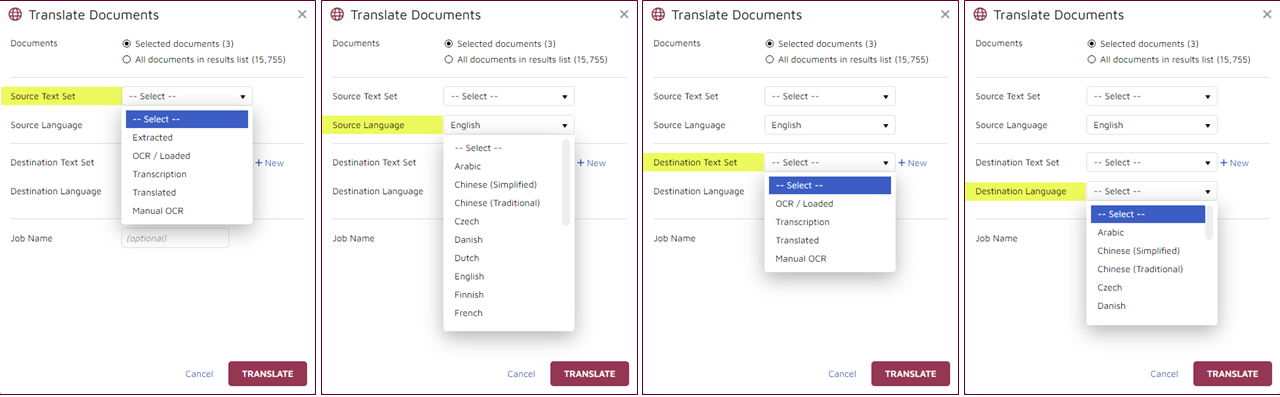This screenshot has height=397, width=1280.
Task: Click the optional Job Name input field
Action: pyautogui.click(x=175, y=238)
